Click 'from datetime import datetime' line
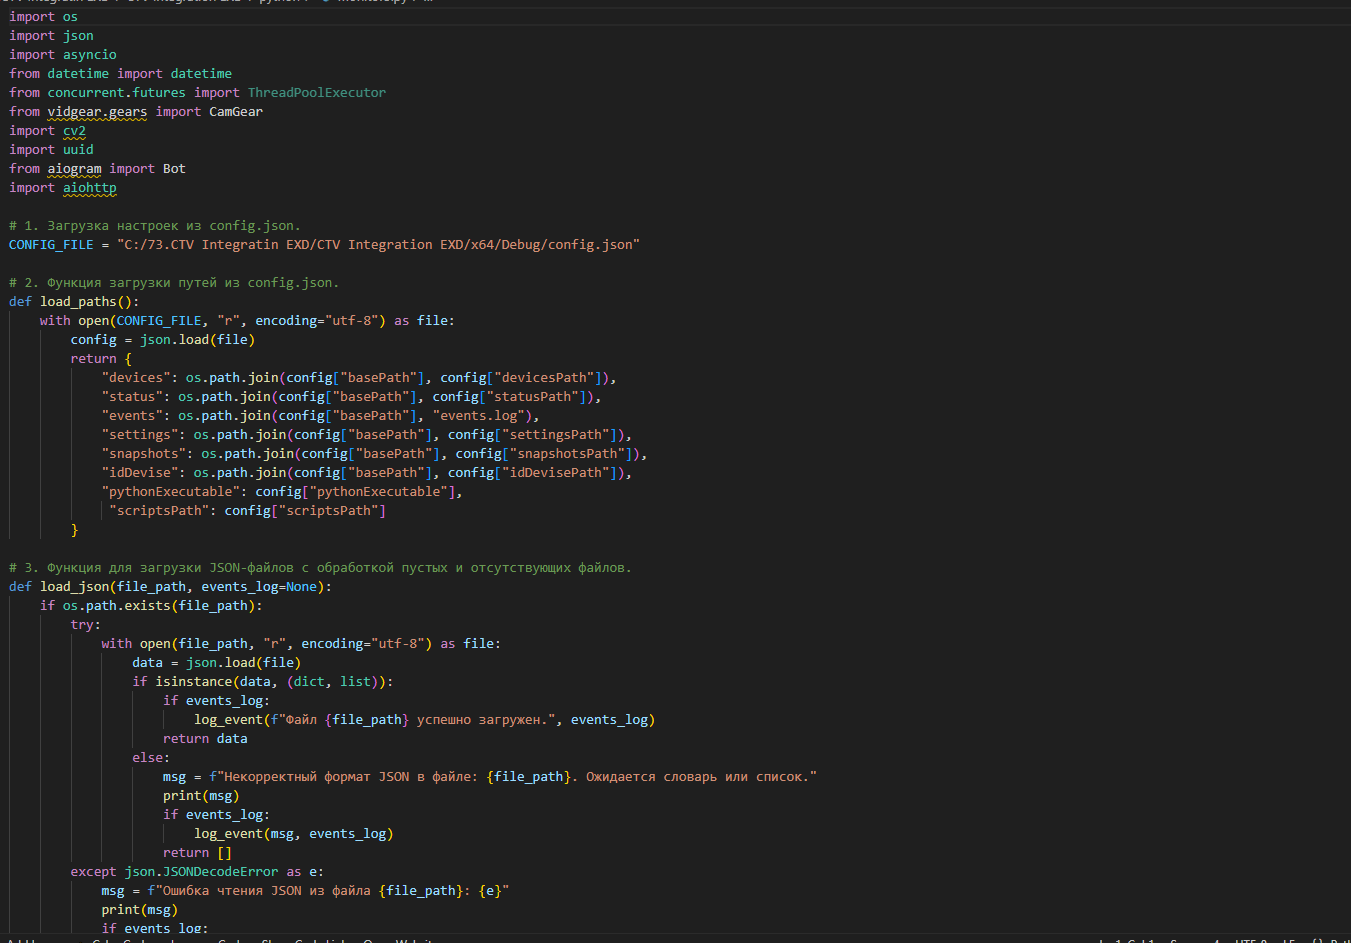Image resolution: width=1351 pixels, height=943 pixels. click(x=120, y=74)
